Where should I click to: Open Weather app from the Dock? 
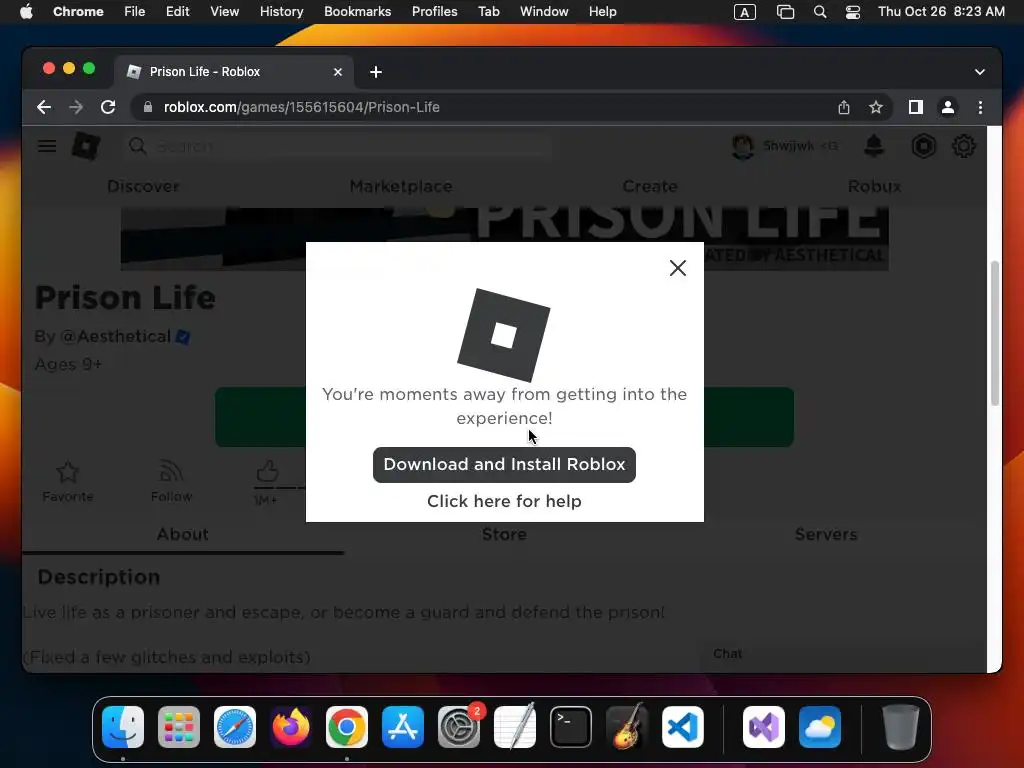820,726
